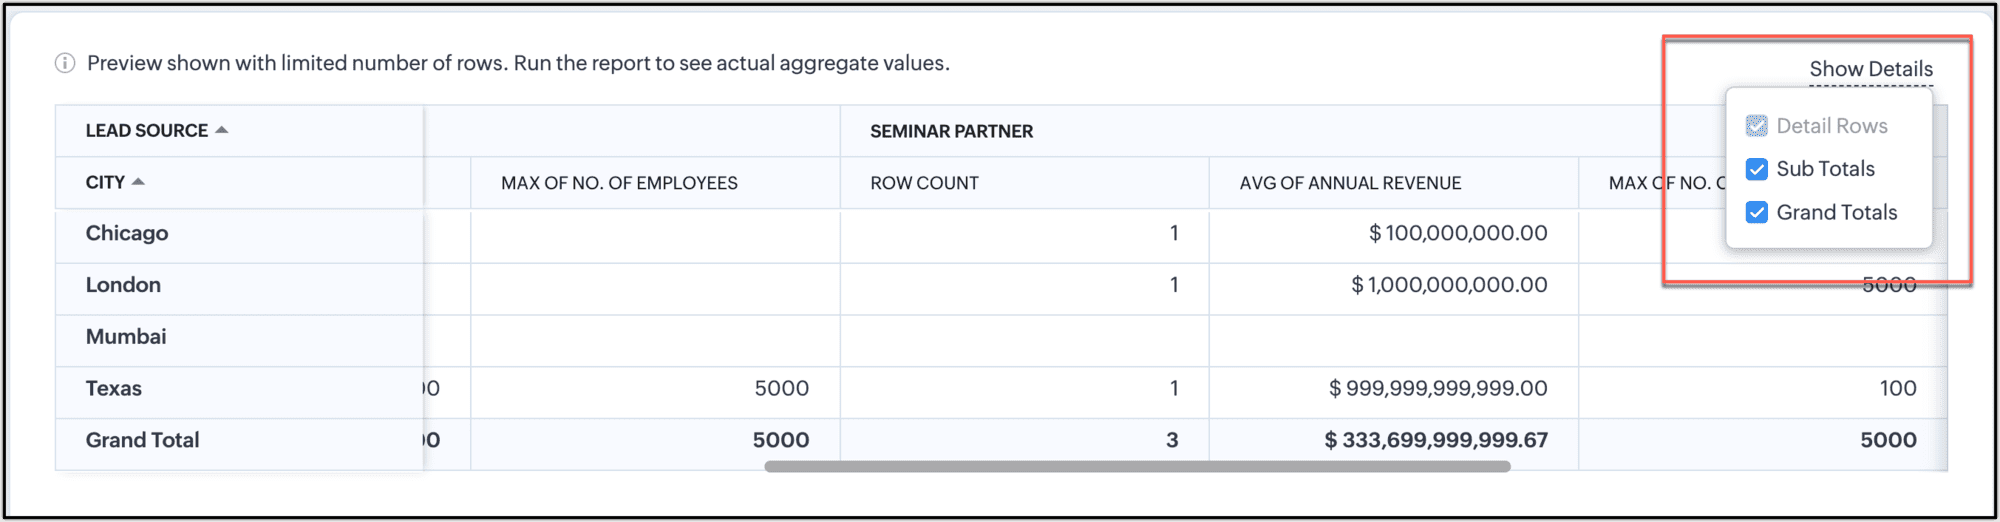Select the Texas row label
Viewport: 2000px width, 522px height.
114,389
